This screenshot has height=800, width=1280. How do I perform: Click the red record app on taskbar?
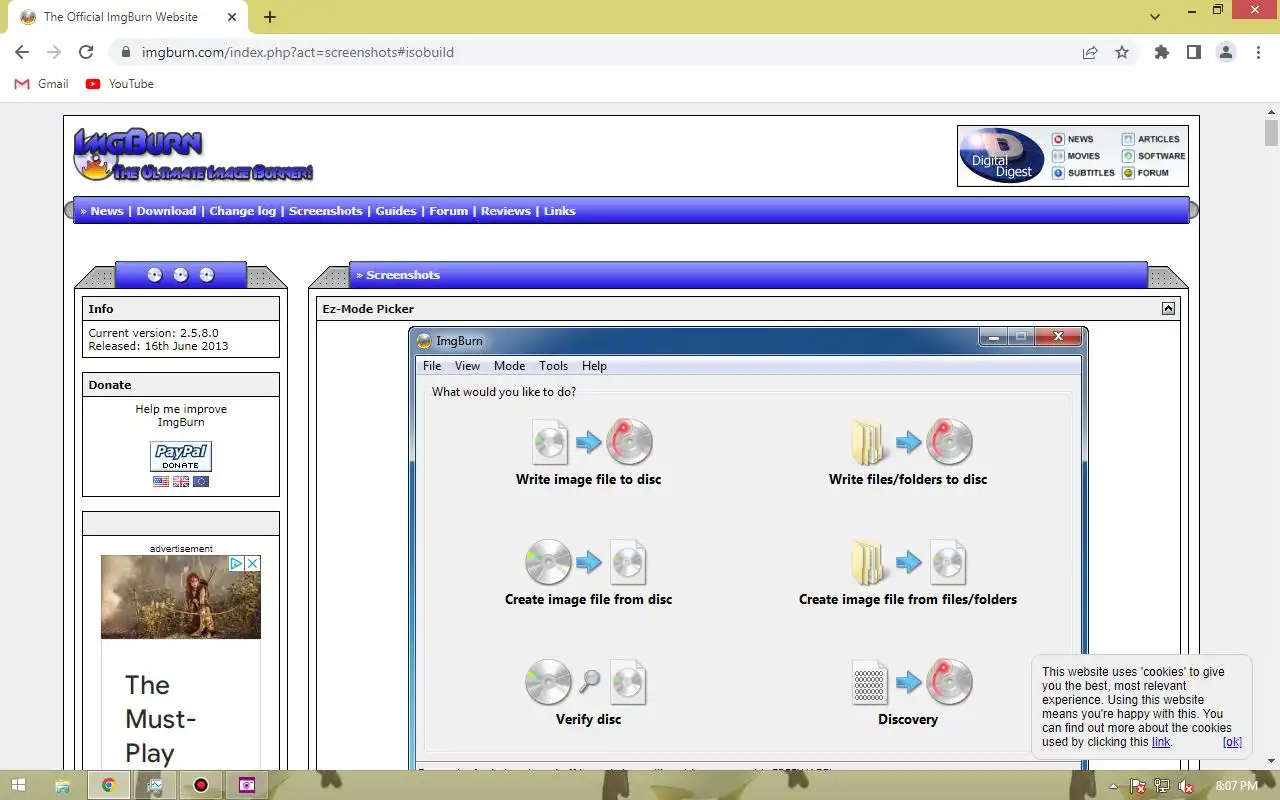click(201, 785)
